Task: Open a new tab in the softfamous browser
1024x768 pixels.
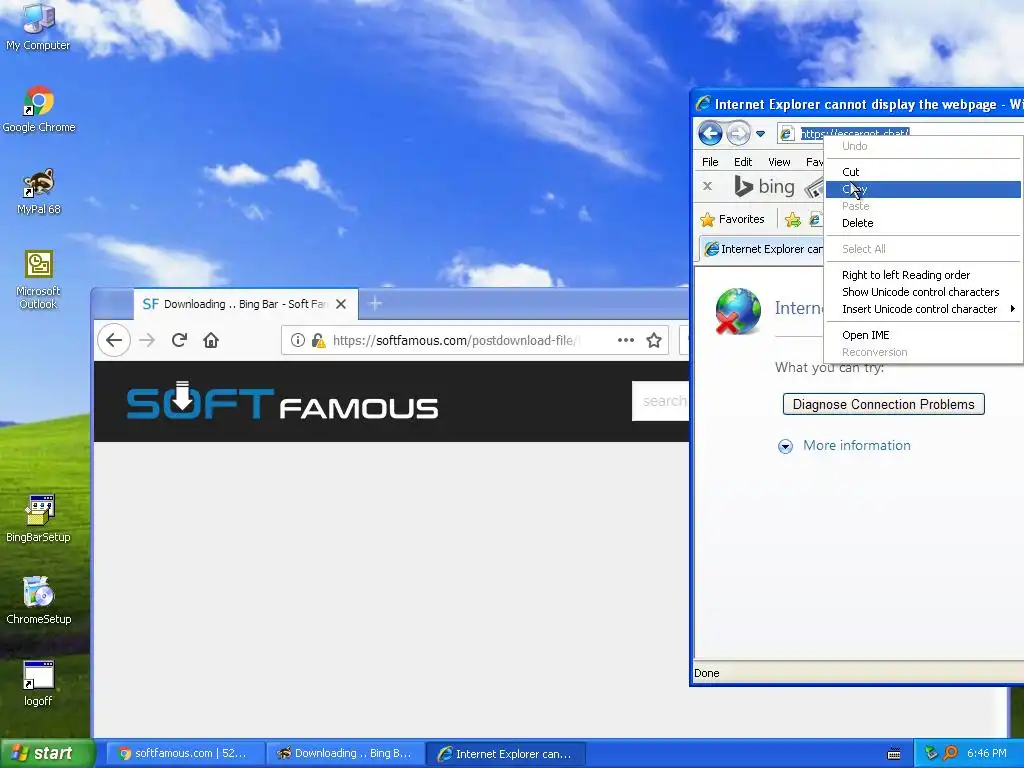Action: 376,304
